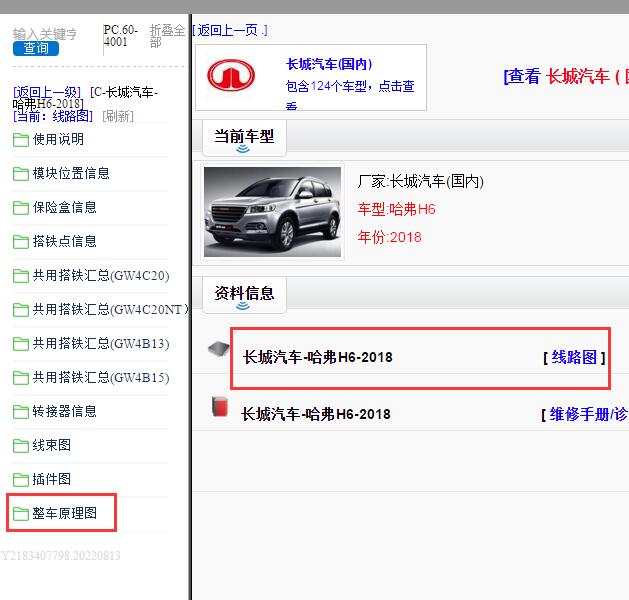Viewport: 629px width, 600px height.
Task: Open the 共用搭铁汇总(GW4C20) folder icon
Action: 20,276
